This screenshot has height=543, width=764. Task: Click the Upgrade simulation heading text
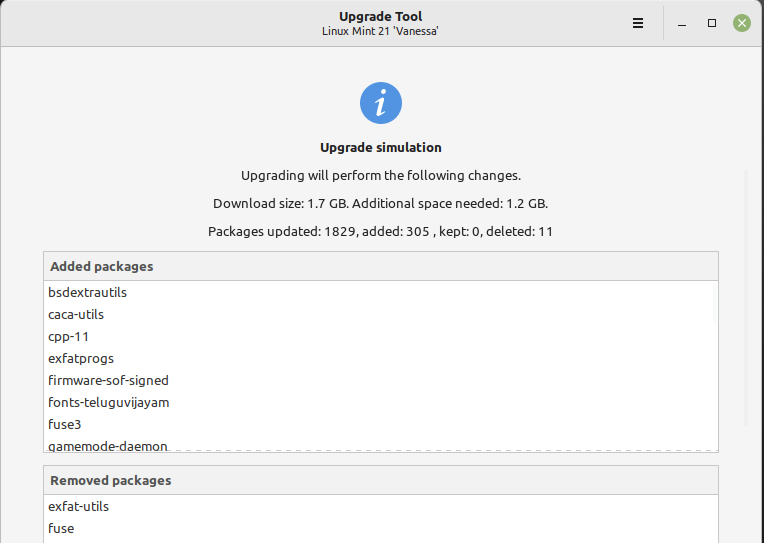click(381, 148)
